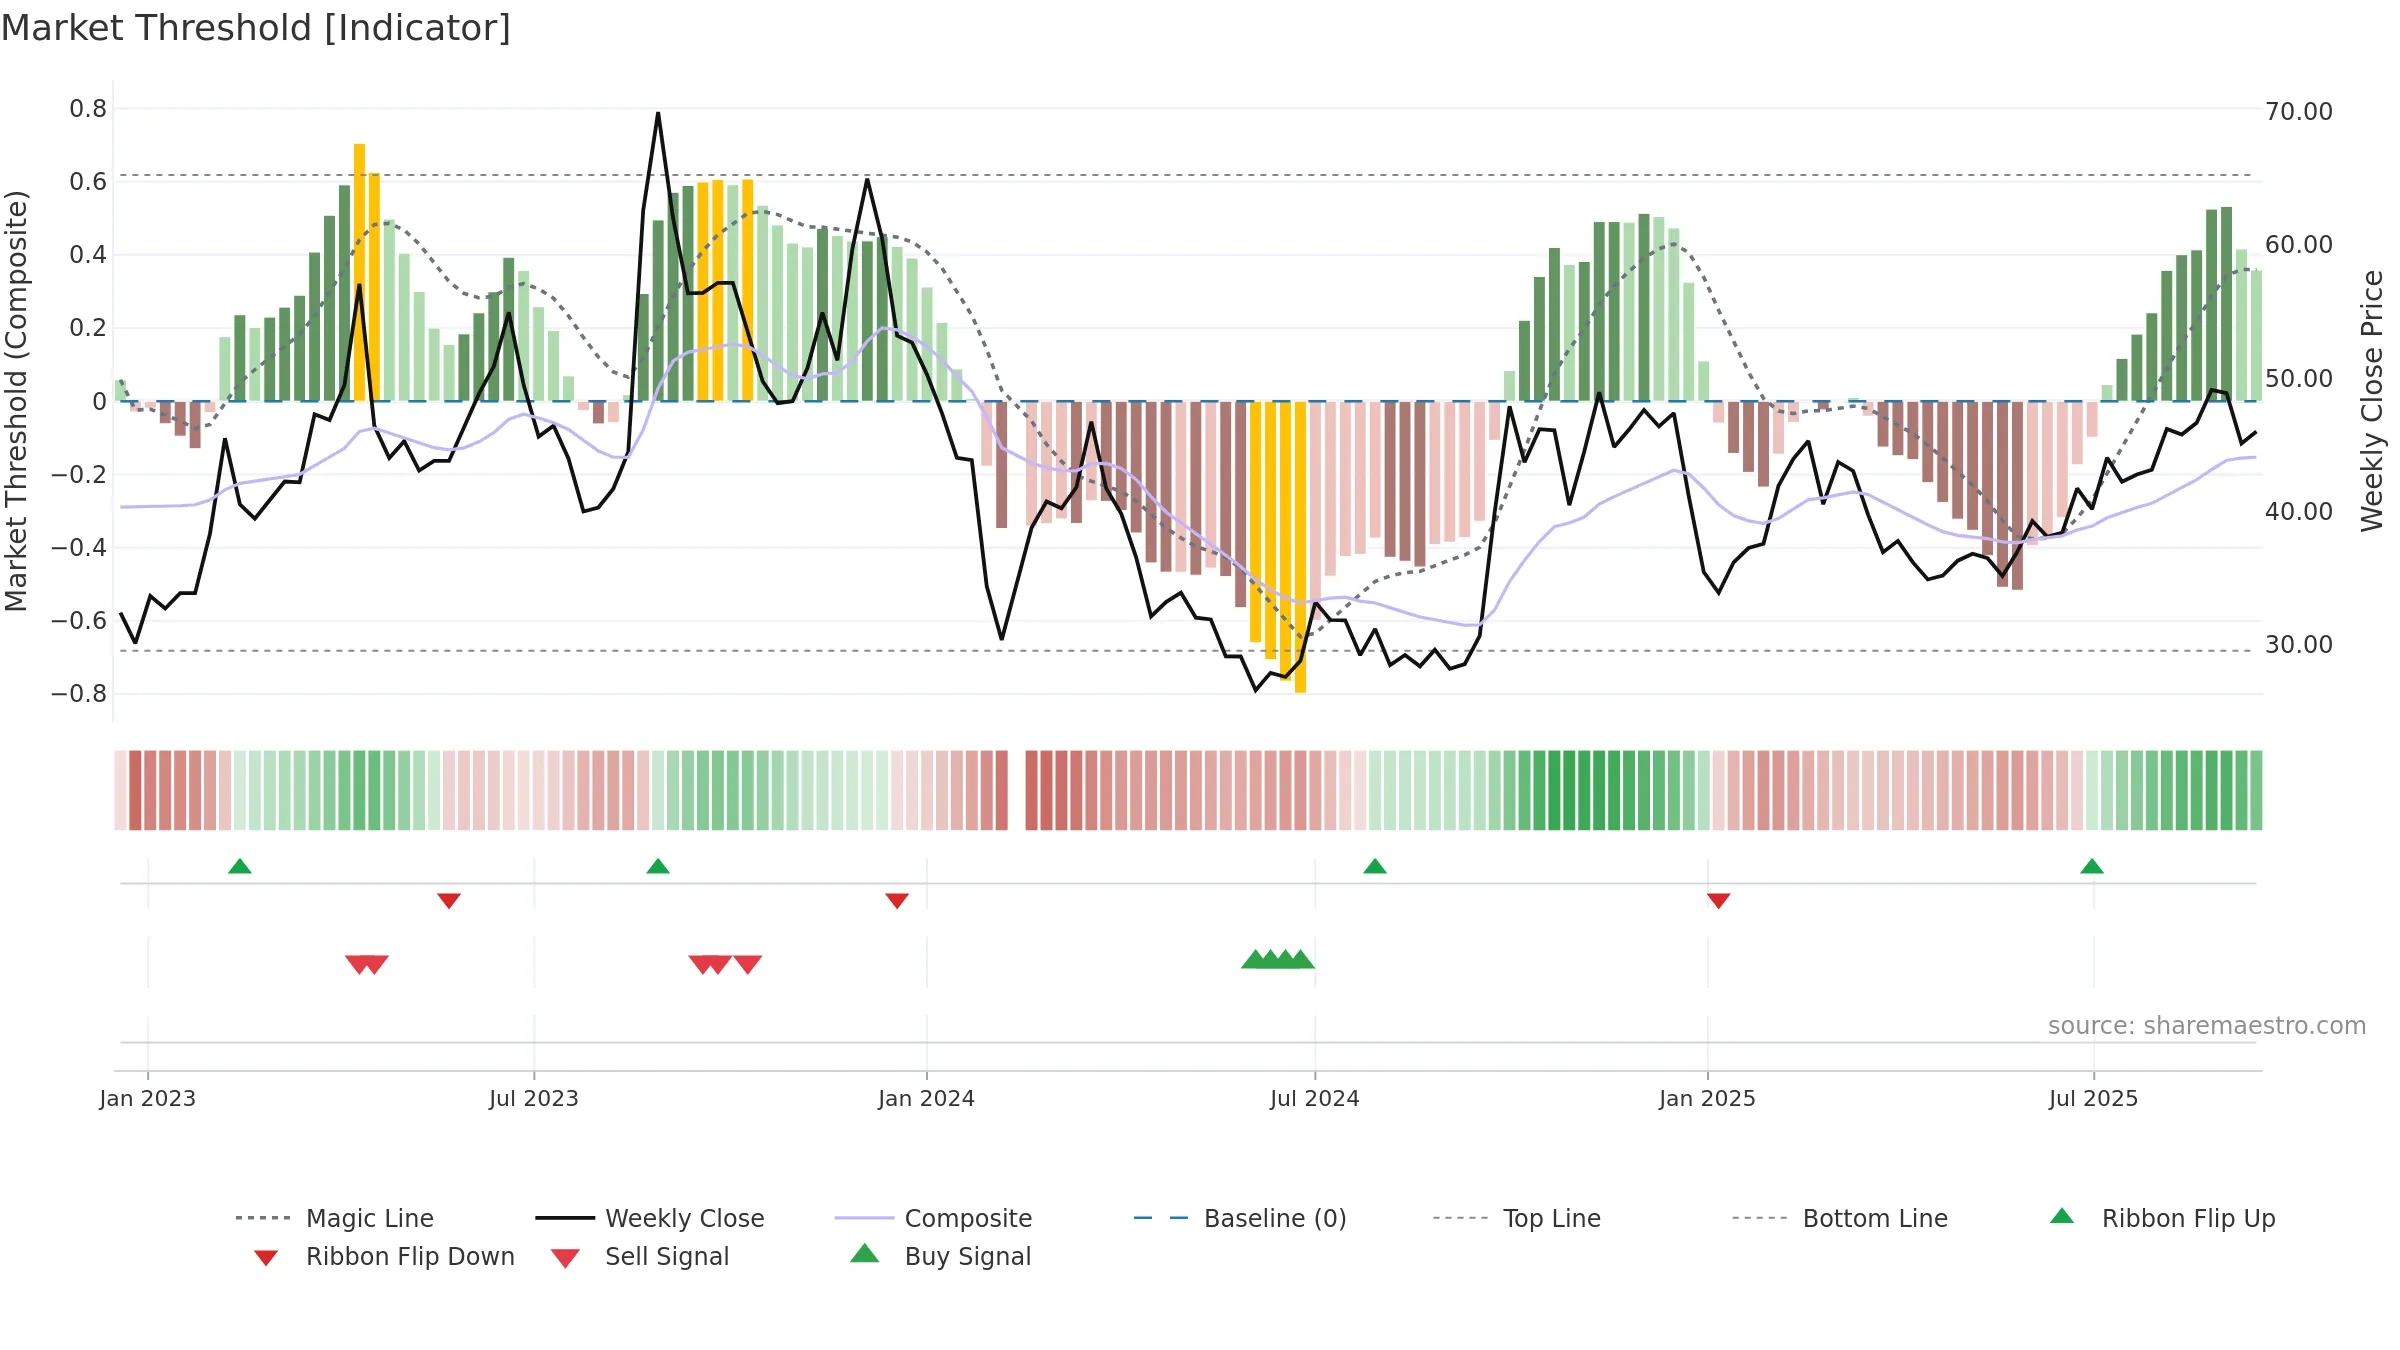Click the red Ribbon Flip Down legend triangle

266,1258
